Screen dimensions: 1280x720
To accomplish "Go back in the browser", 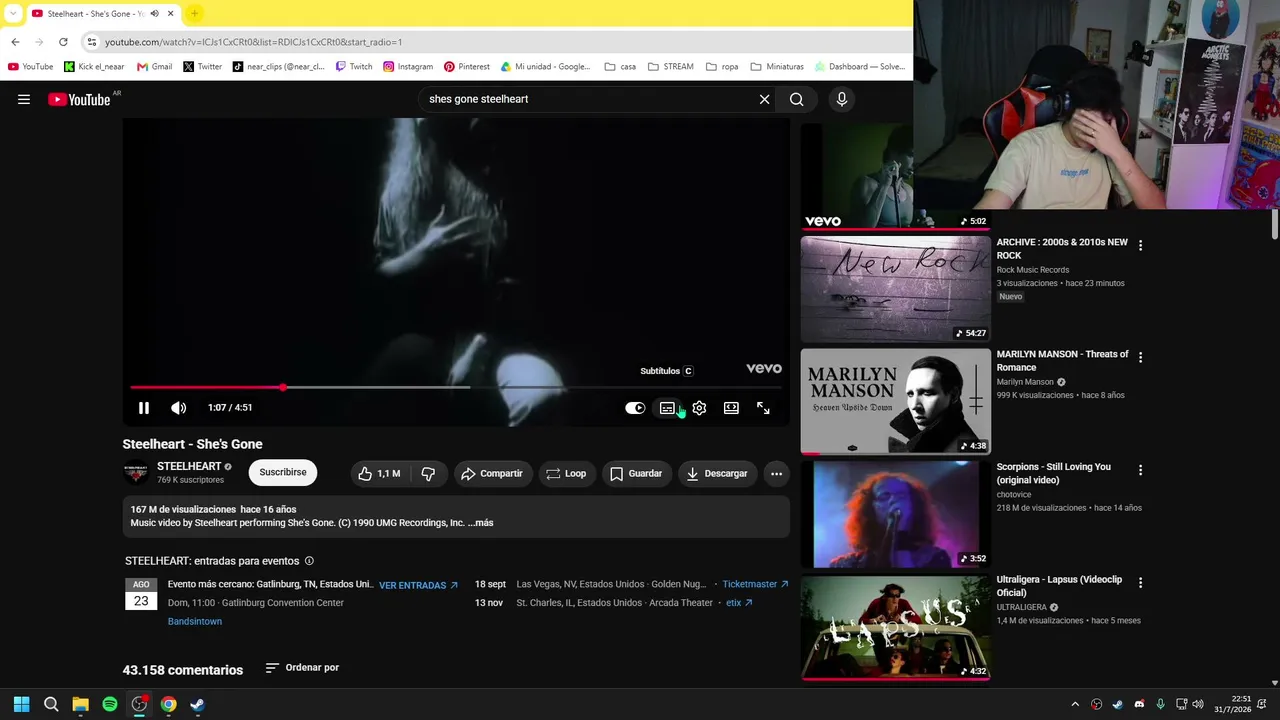I will click(x=15, y=42).
